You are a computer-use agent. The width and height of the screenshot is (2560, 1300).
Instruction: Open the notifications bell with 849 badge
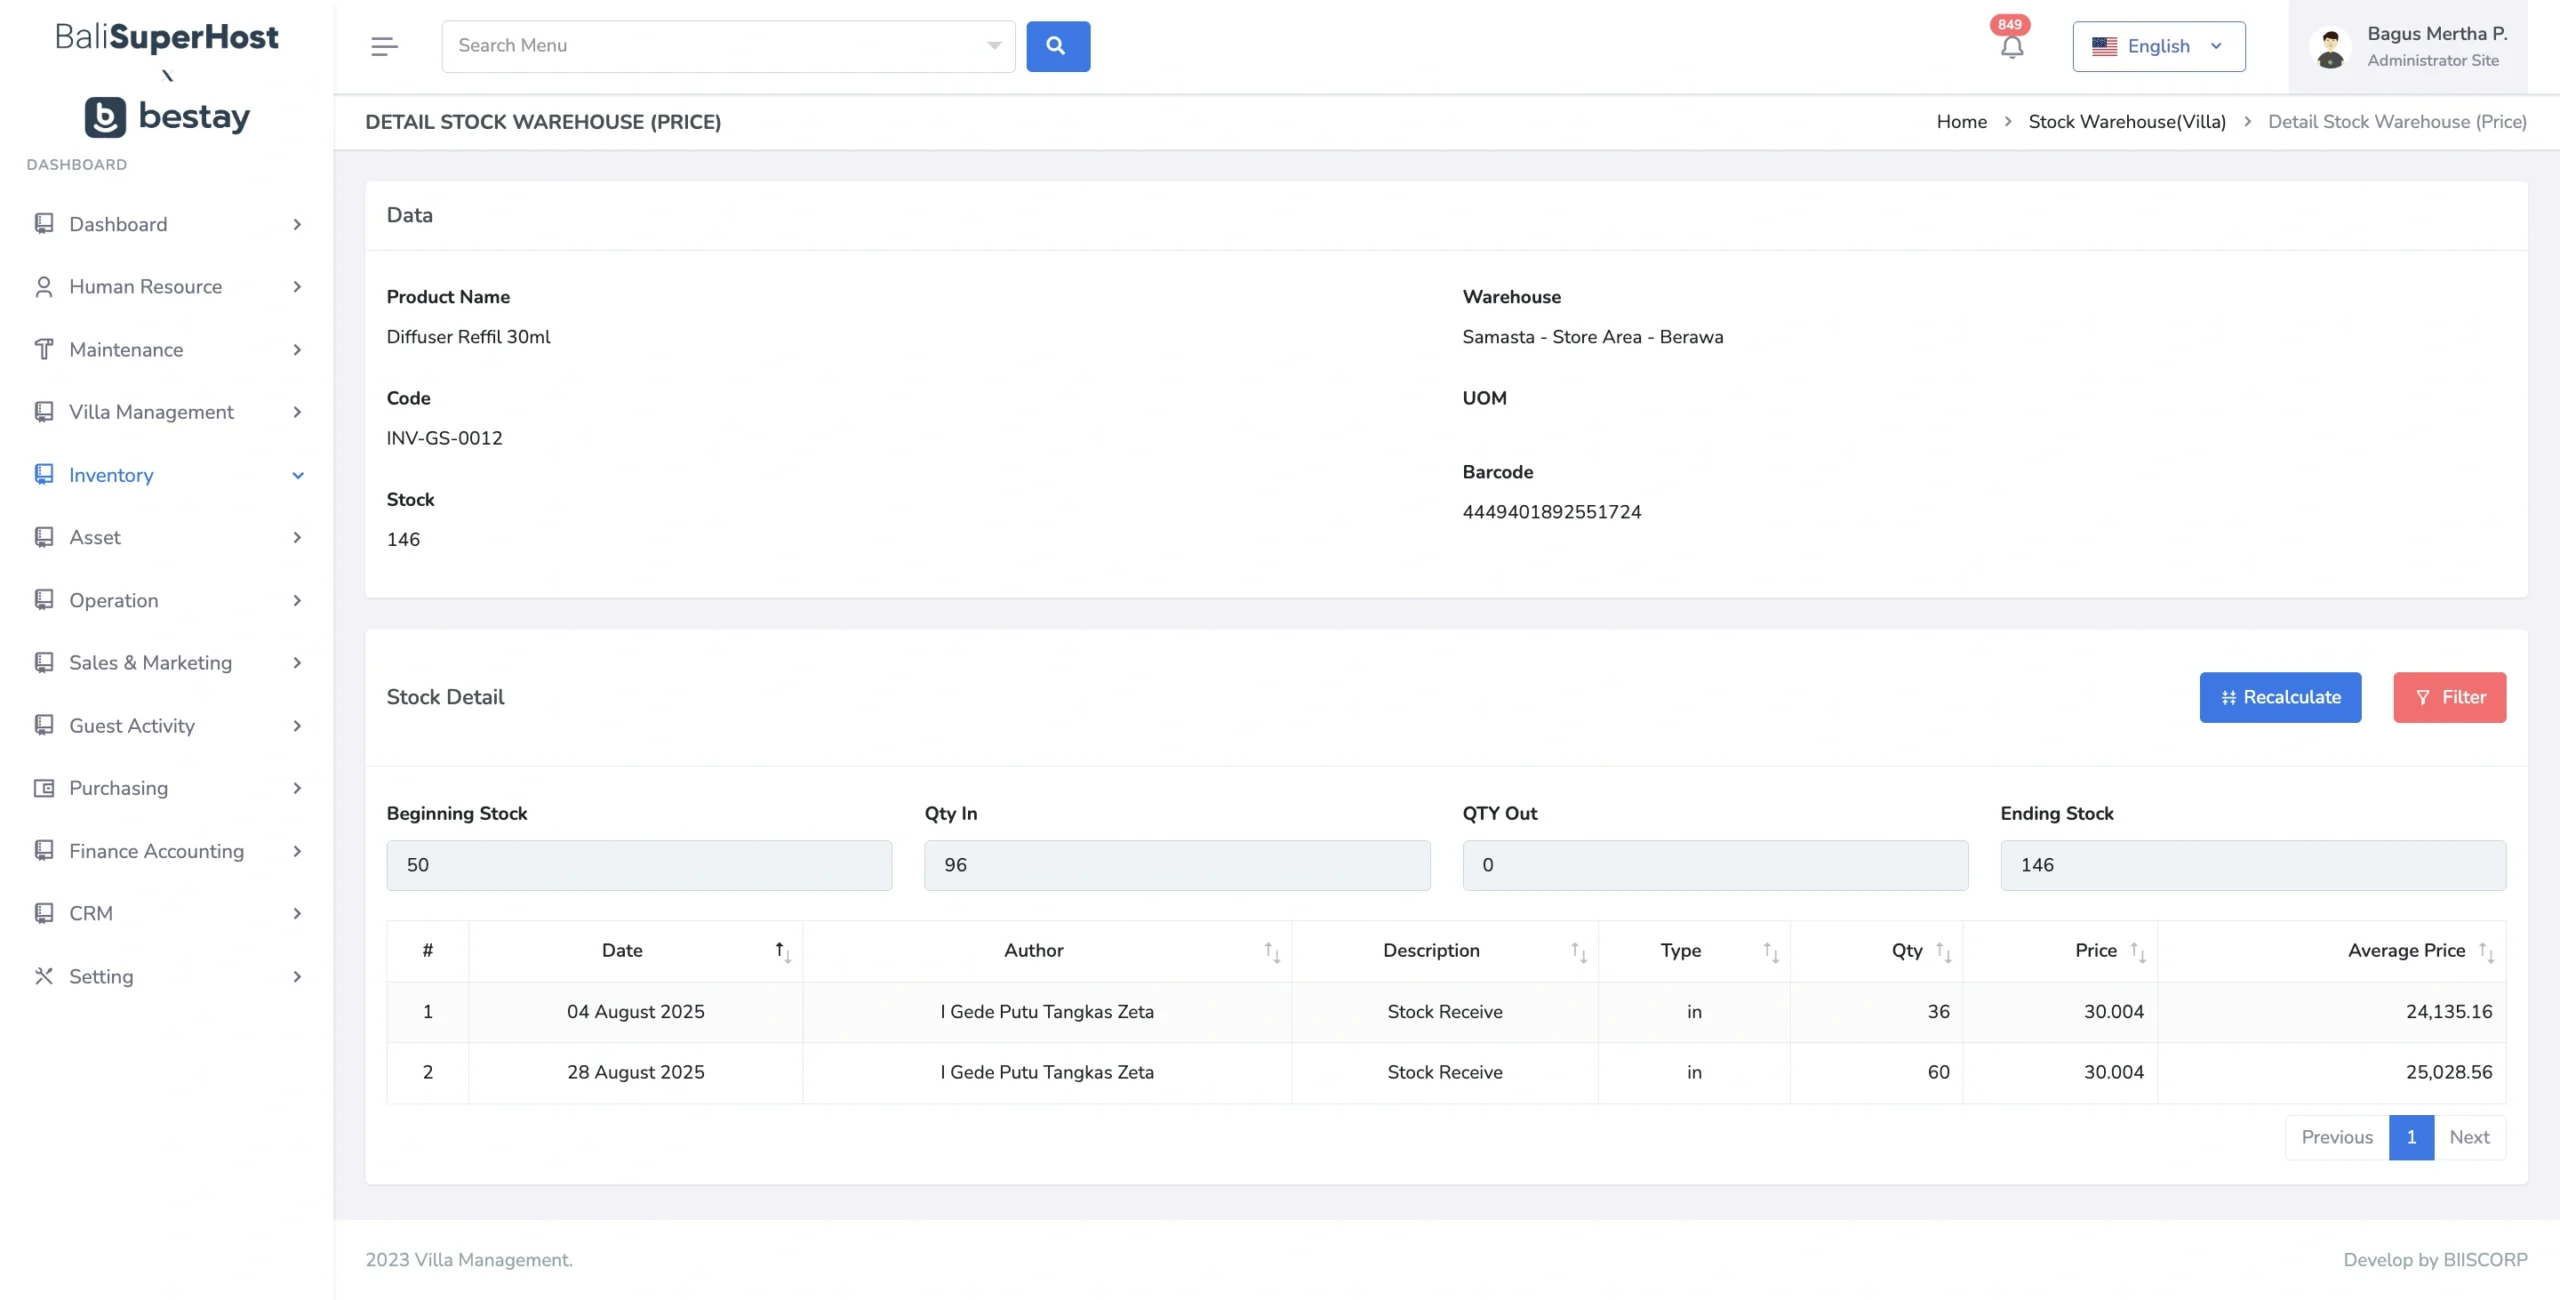coord(2011,46)
